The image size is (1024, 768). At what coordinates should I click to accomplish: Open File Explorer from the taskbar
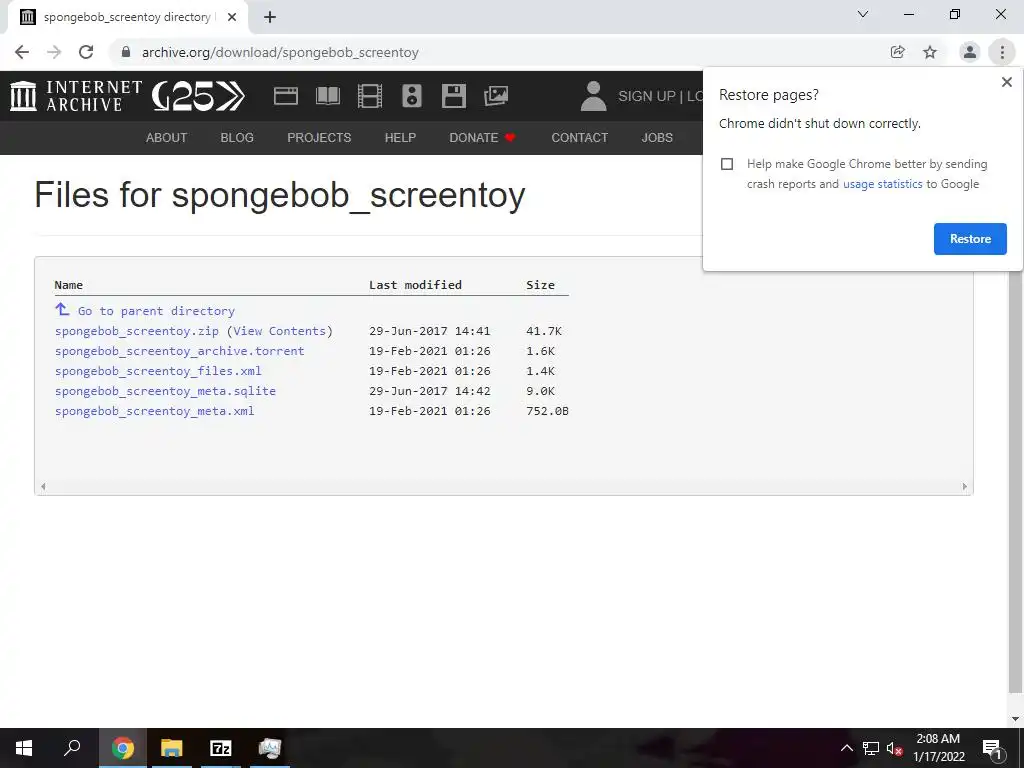click(172, 748)
